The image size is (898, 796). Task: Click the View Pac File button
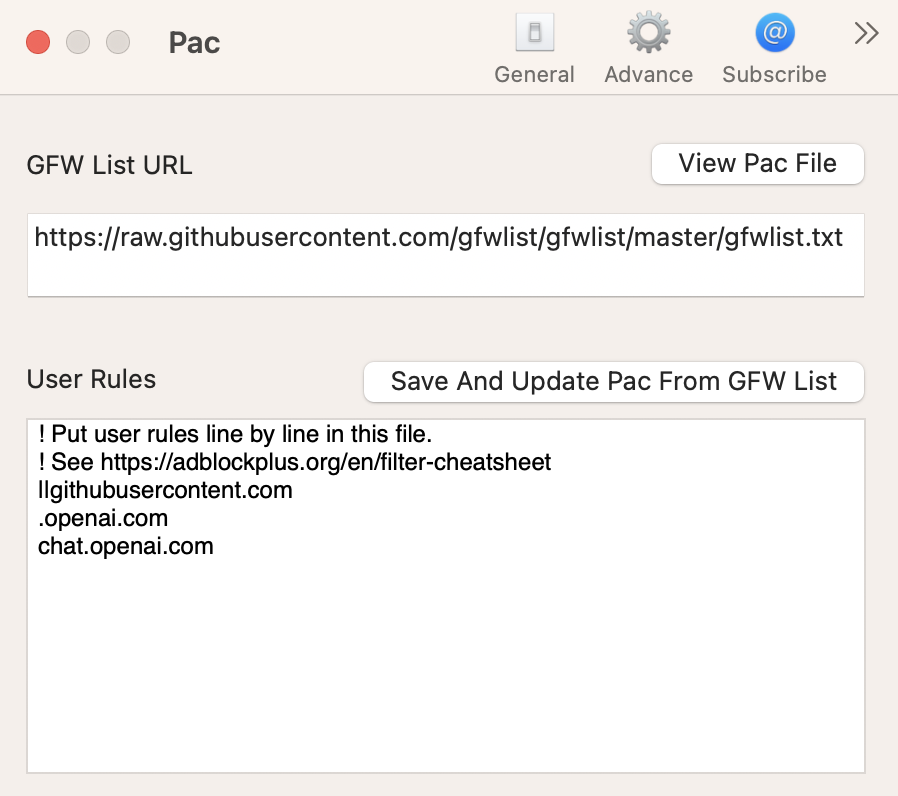tap(757, 164)
